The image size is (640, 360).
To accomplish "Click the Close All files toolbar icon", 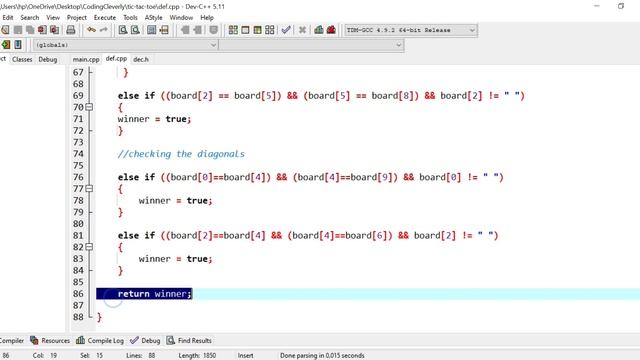I will point(54,30).
